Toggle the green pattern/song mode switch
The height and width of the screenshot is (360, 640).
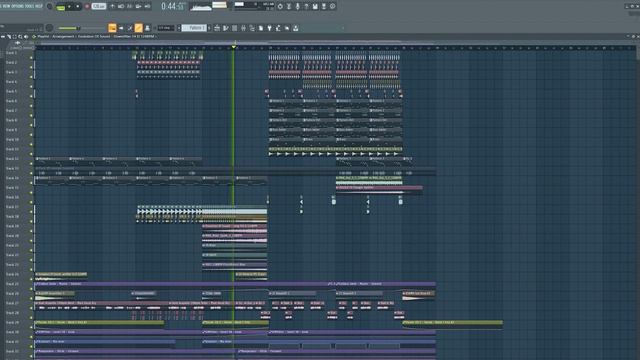click(x=60, y=7)
